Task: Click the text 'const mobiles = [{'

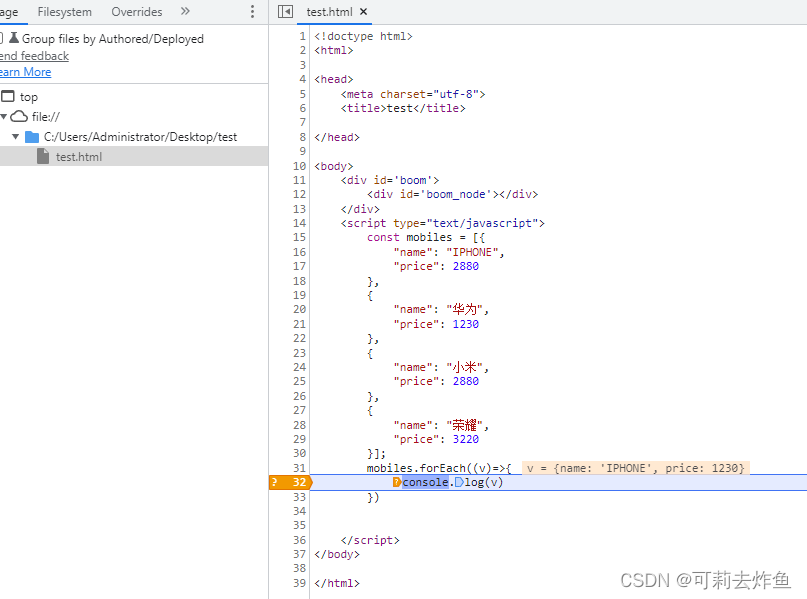Action: (x=426, y=237)
